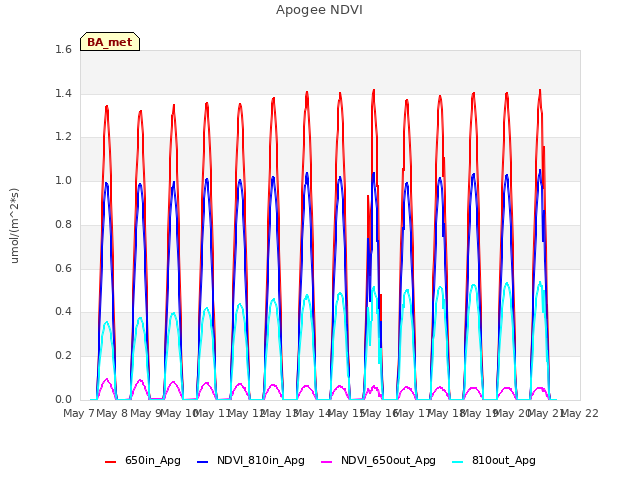Click the May 22 x-axis label
The image size is (640, 480).
(580, 414)
